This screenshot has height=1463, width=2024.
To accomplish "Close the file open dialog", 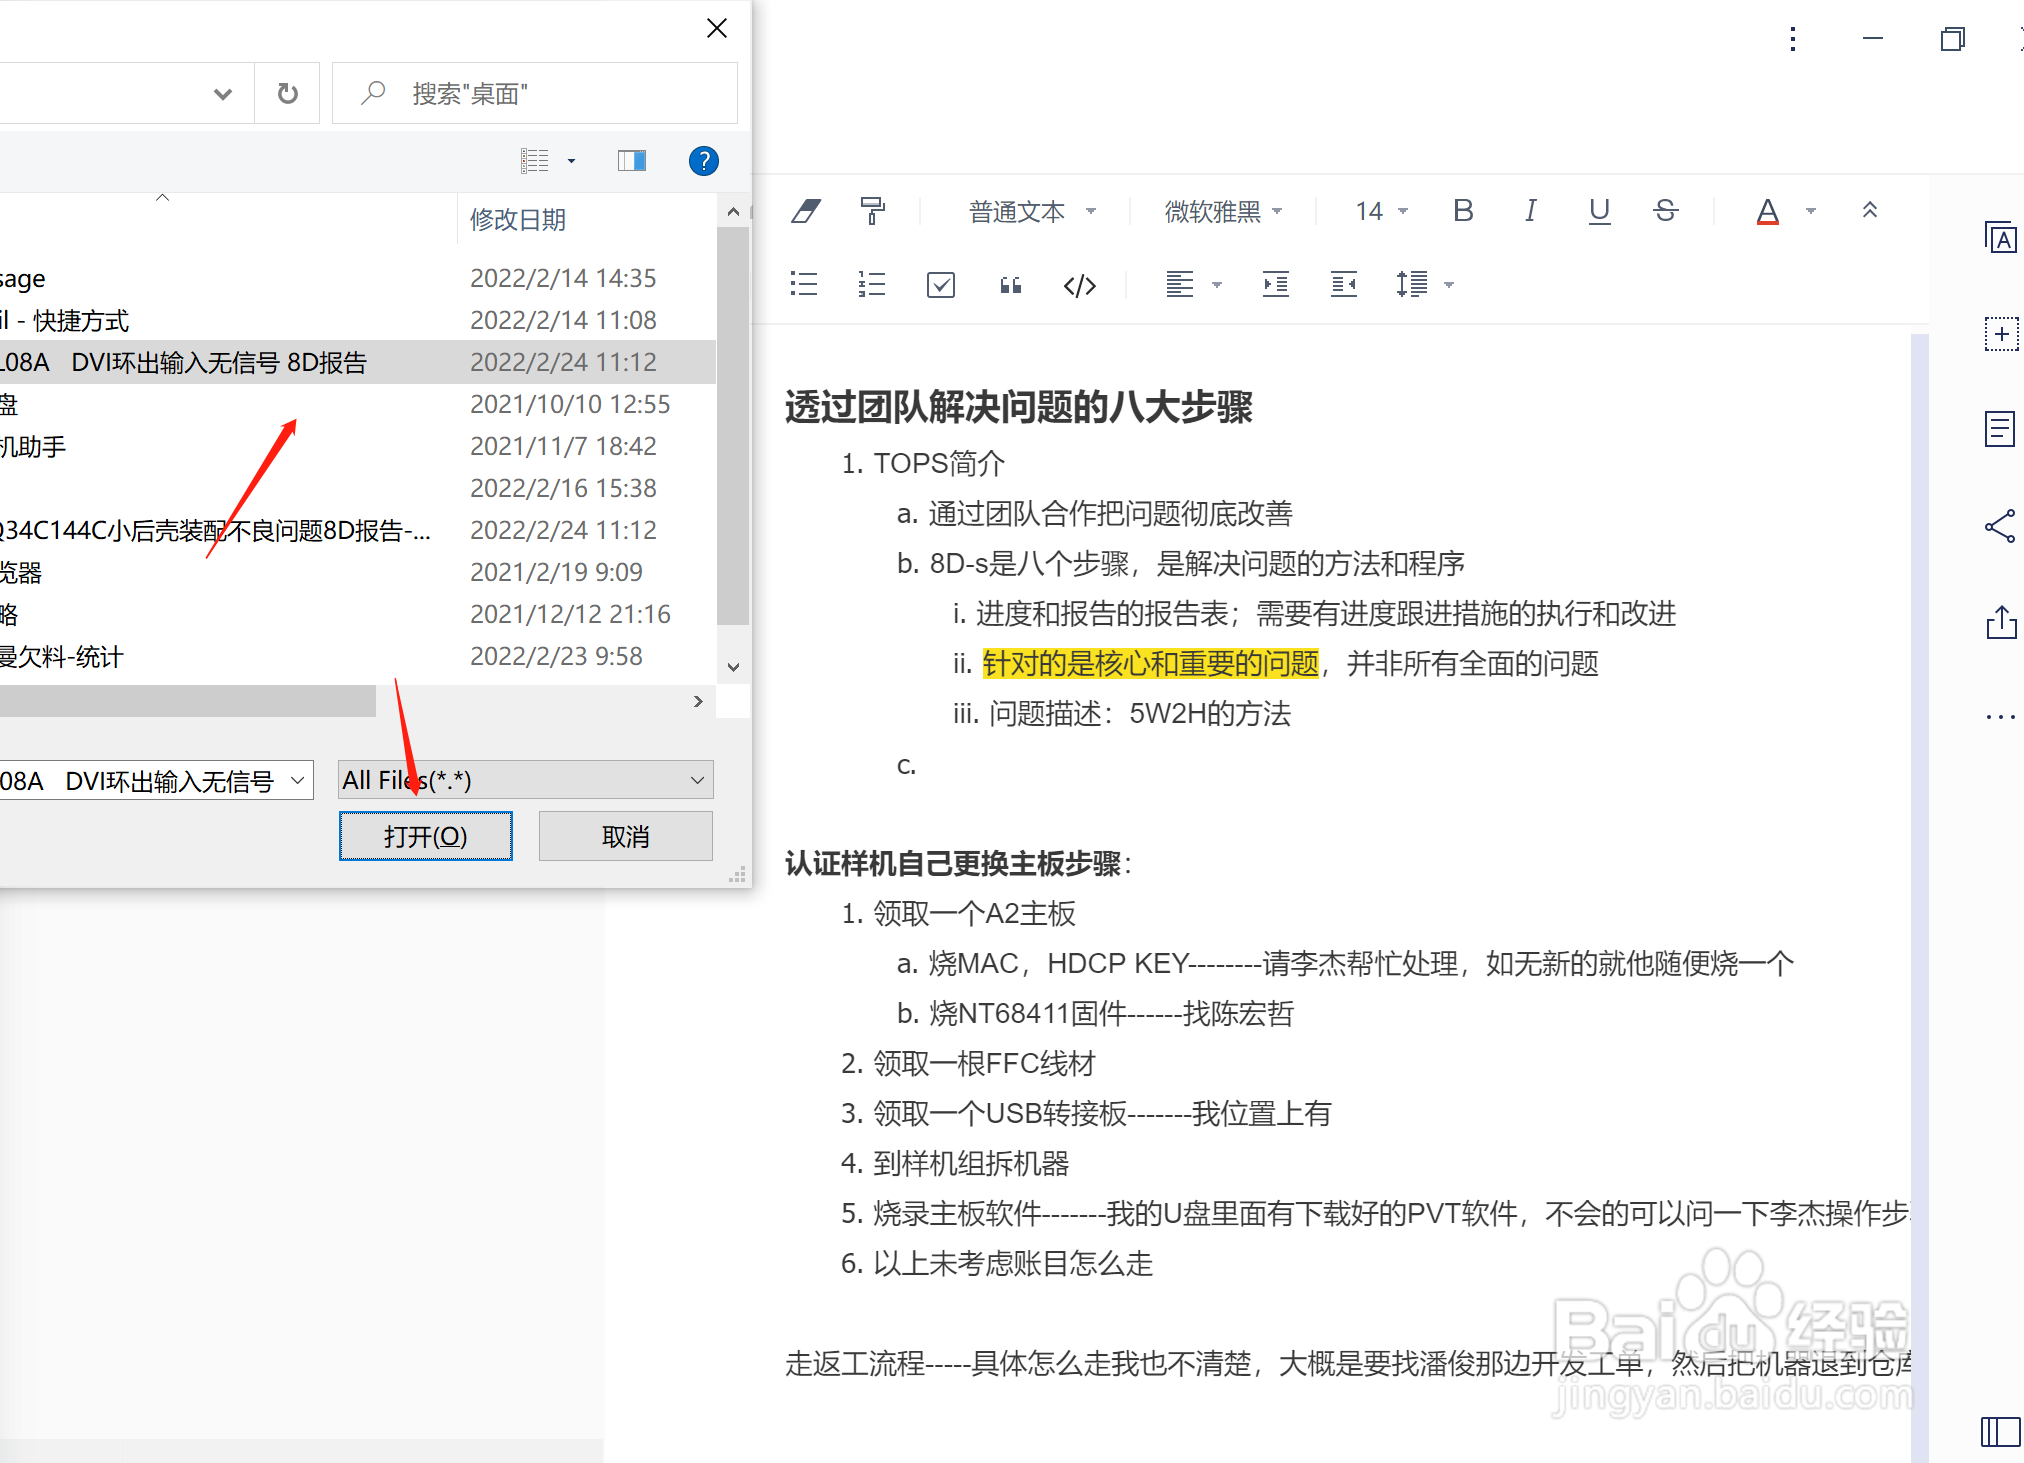I will point(717,28).
